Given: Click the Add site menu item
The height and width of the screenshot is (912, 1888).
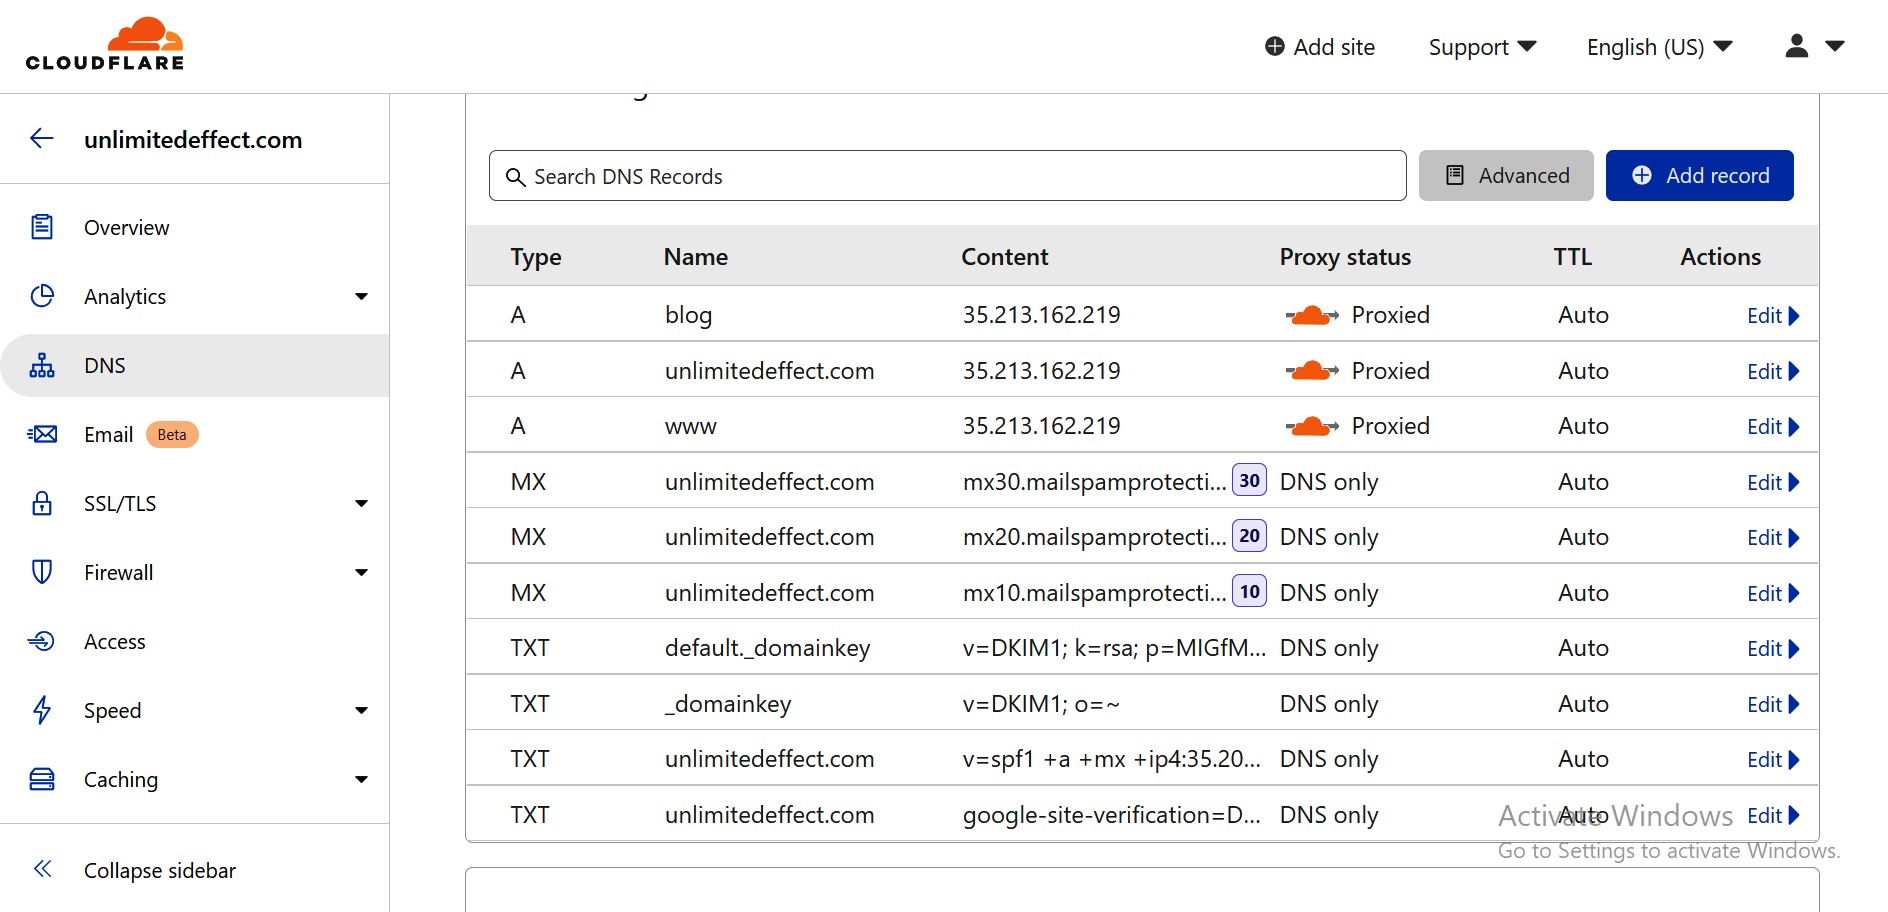Looking at the screenshot, I should click(x=1319, y=46).
